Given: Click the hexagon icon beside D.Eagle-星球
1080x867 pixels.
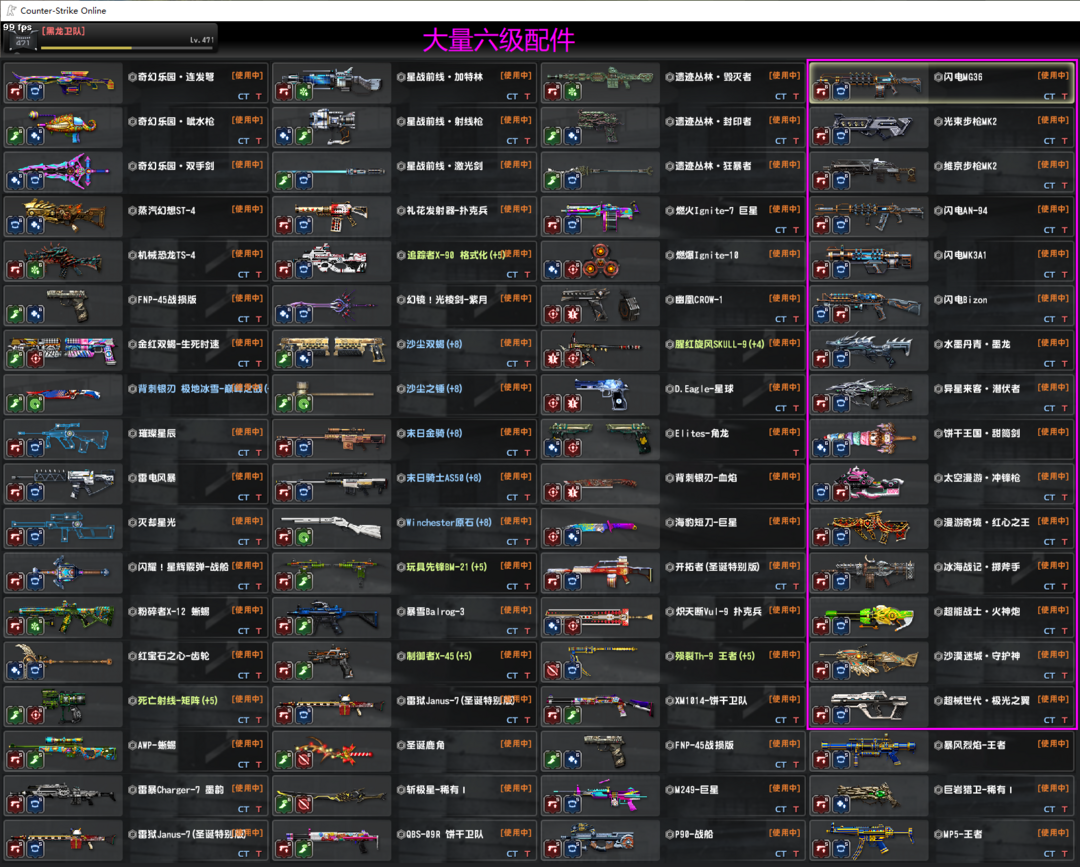Looking at the screenshot, I should [669, 389].
